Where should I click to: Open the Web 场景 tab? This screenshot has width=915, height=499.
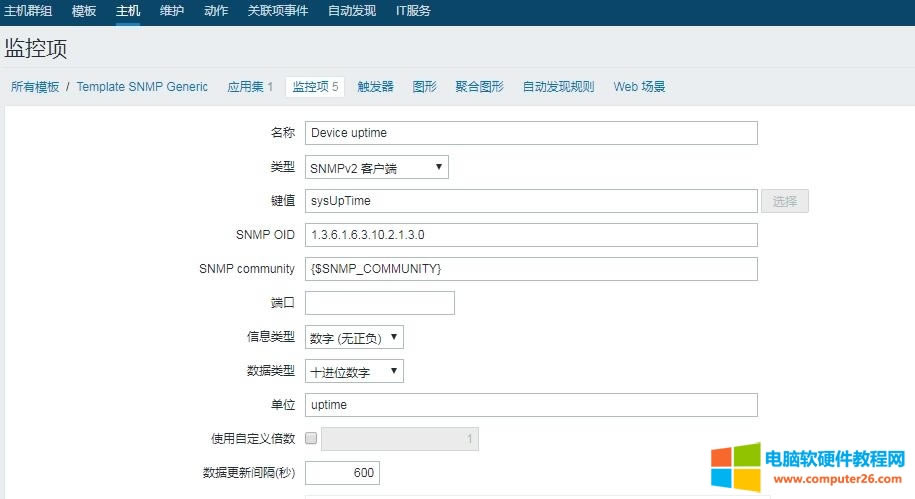coord(639,87)
